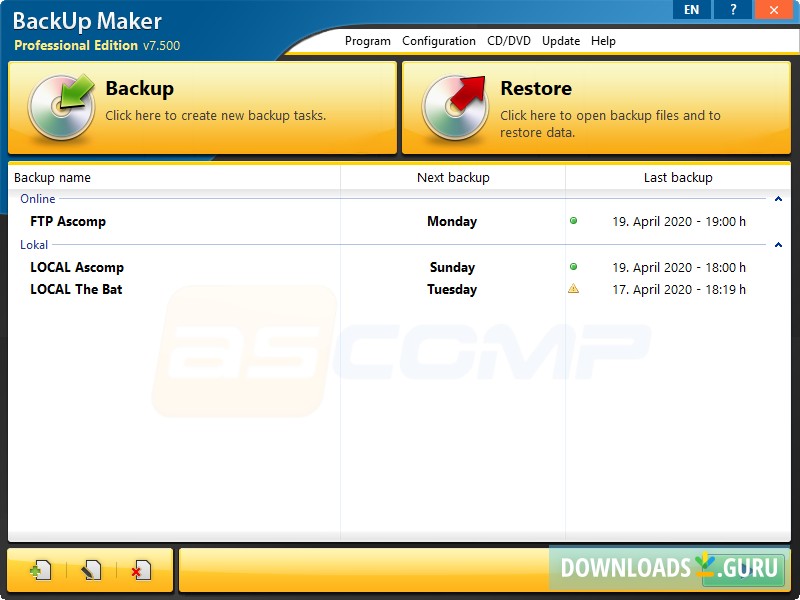
Task: Open the help question mark icon
Action: [x=732, y=9]
